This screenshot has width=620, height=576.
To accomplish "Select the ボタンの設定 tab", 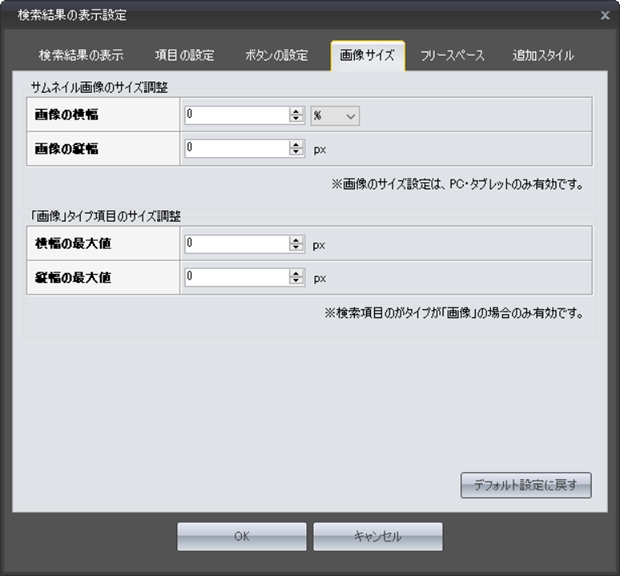I will (276, 56).
